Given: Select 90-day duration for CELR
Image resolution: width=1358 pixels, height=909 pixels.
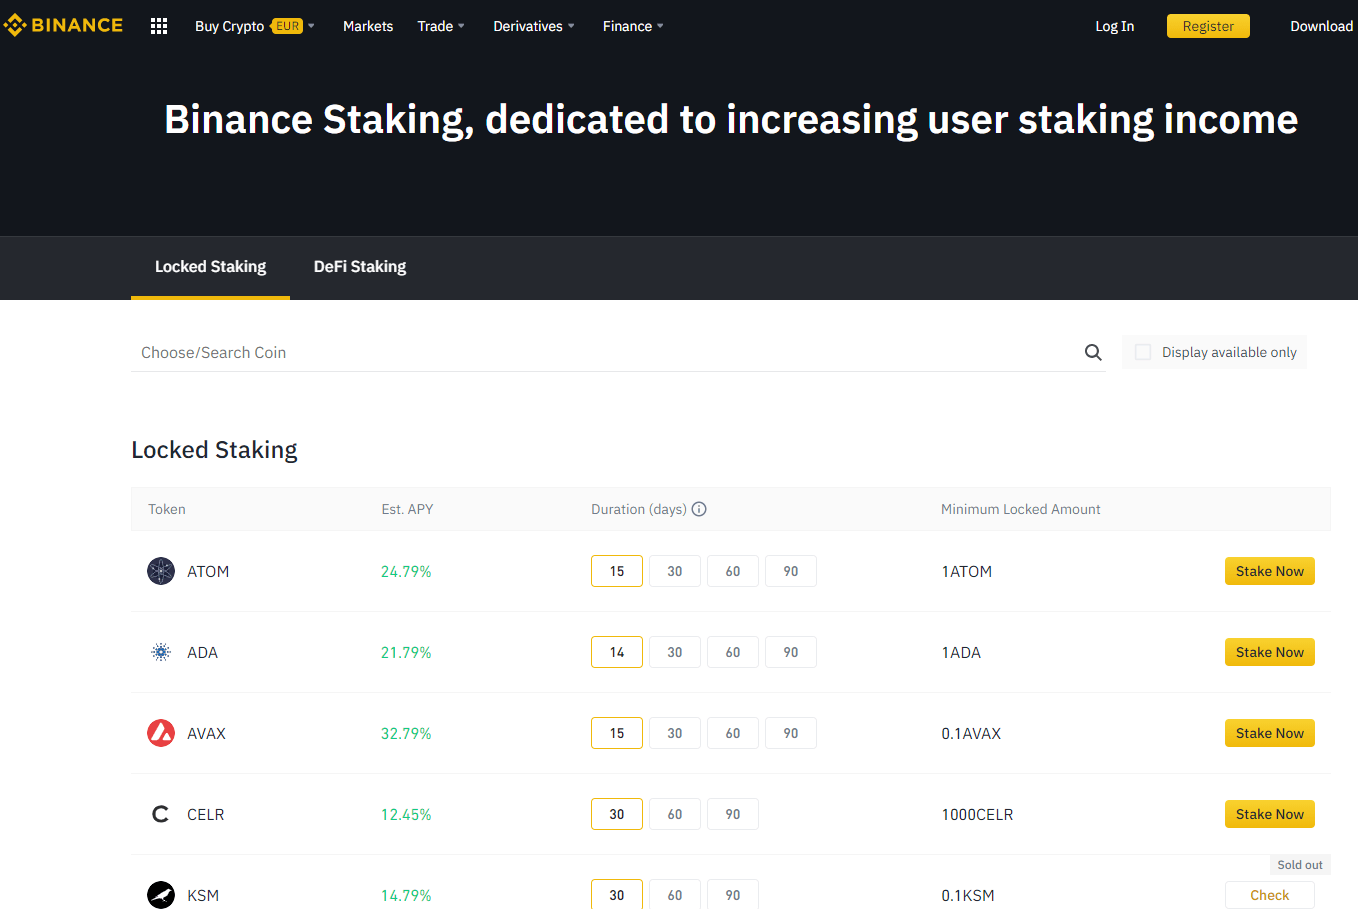Looking at the screenshot, I should 733,814.
